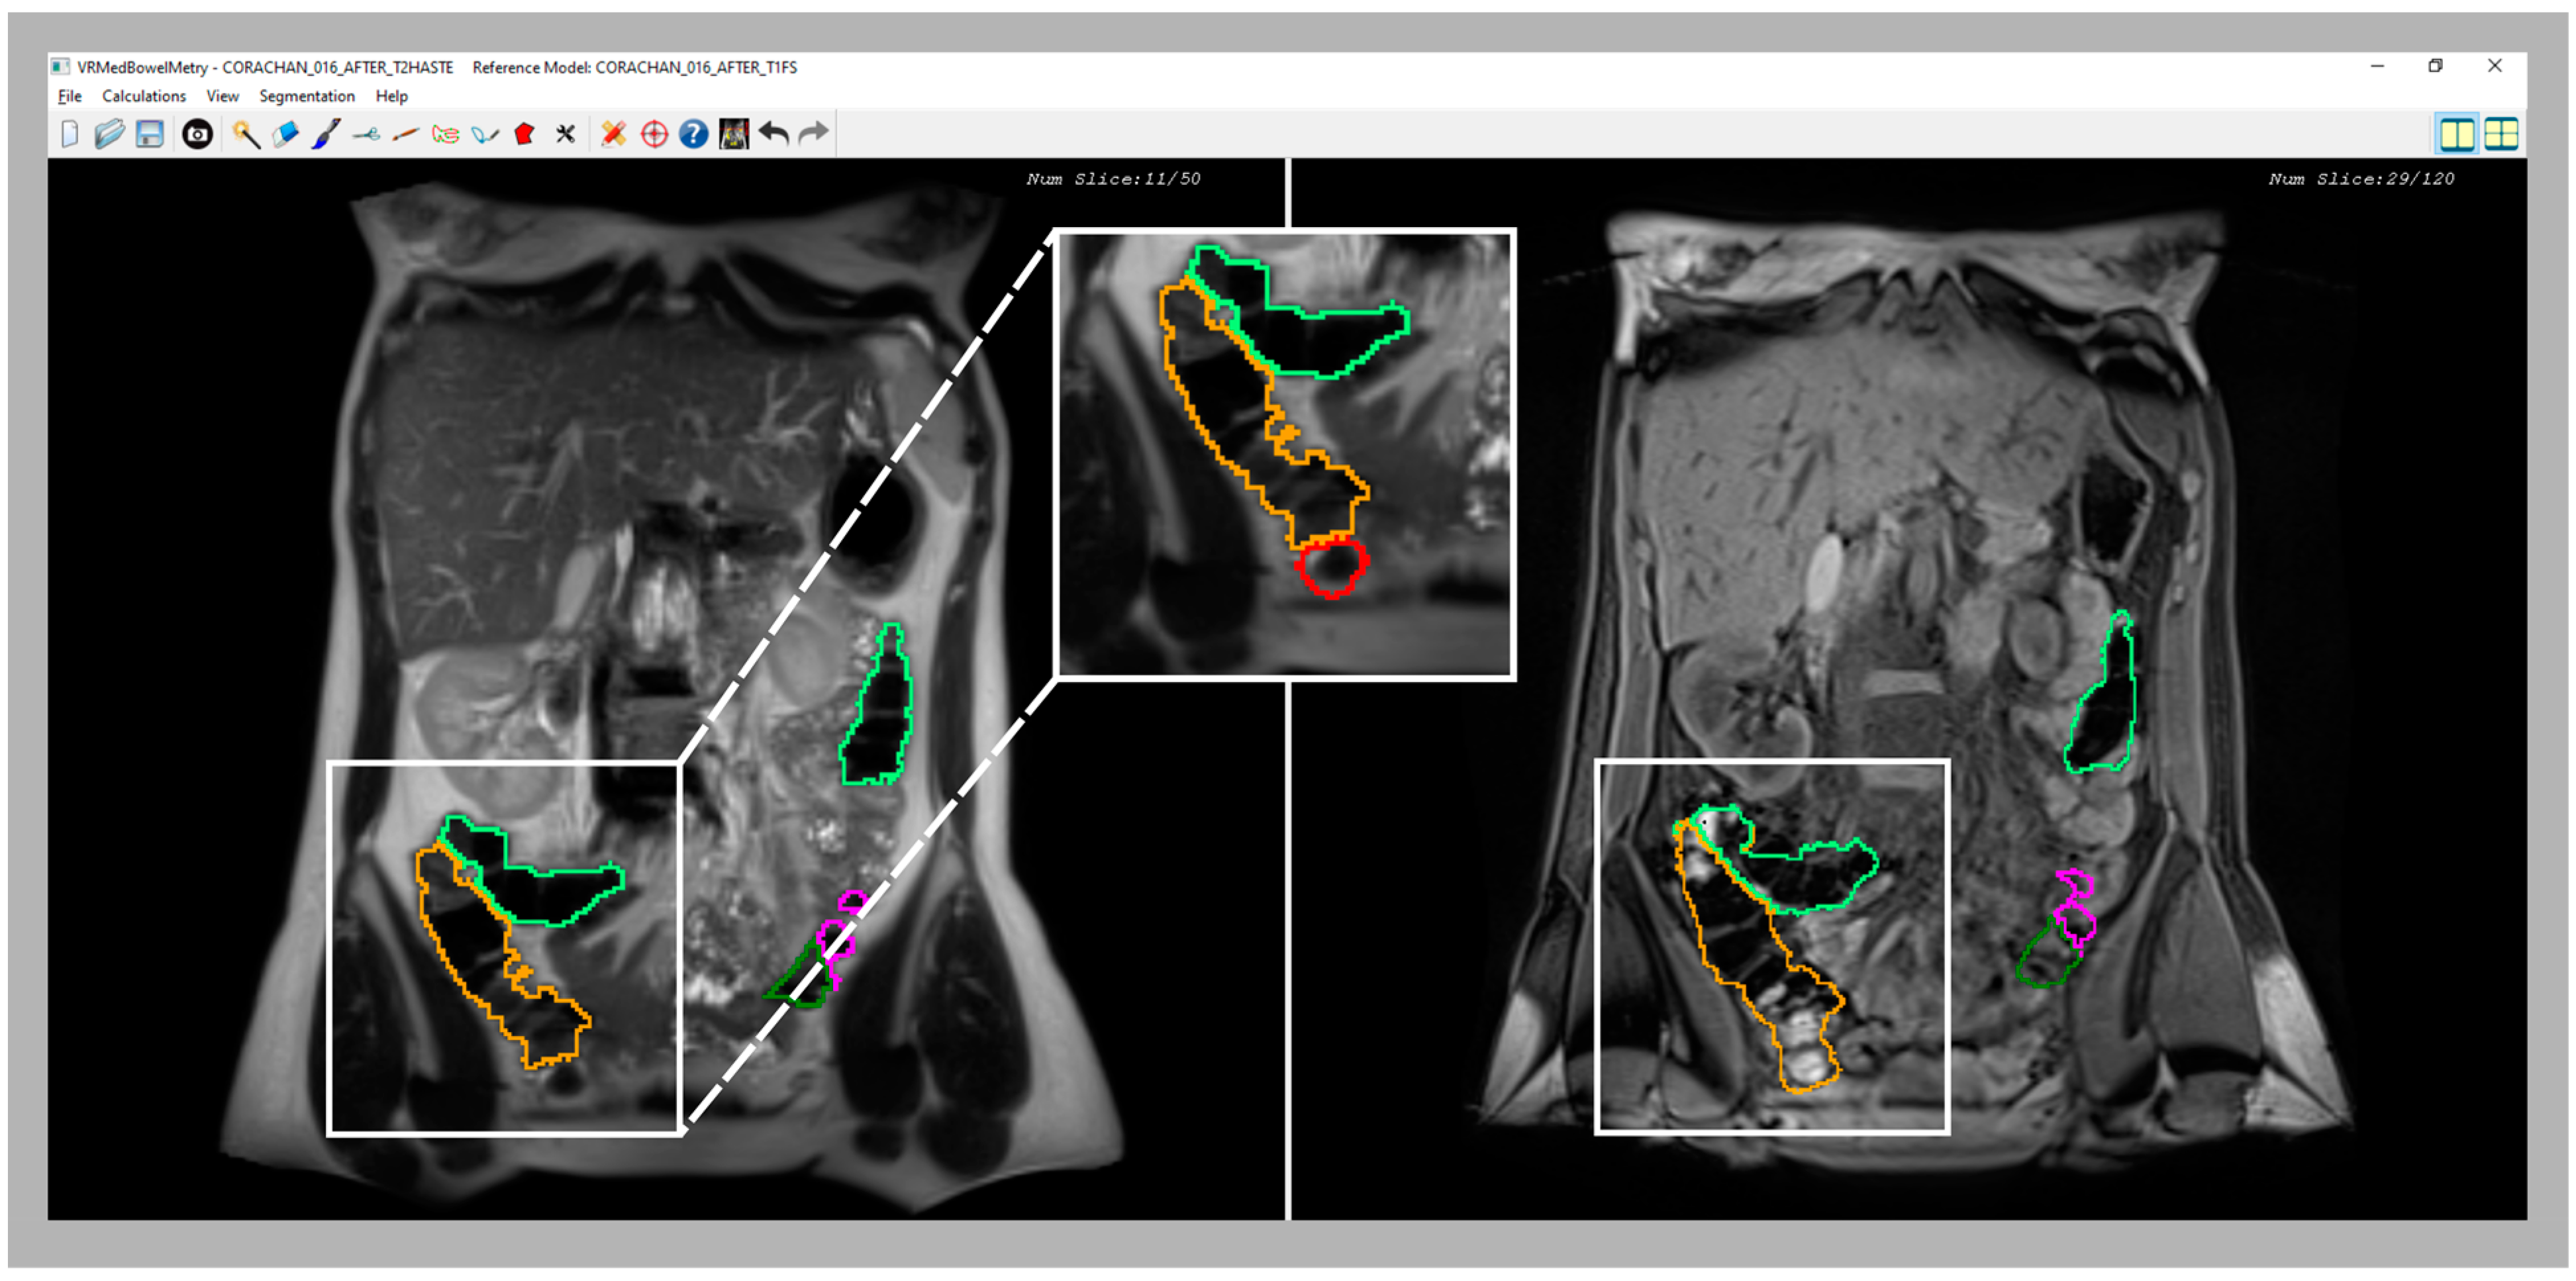Open the File menu

pos(69,96)
